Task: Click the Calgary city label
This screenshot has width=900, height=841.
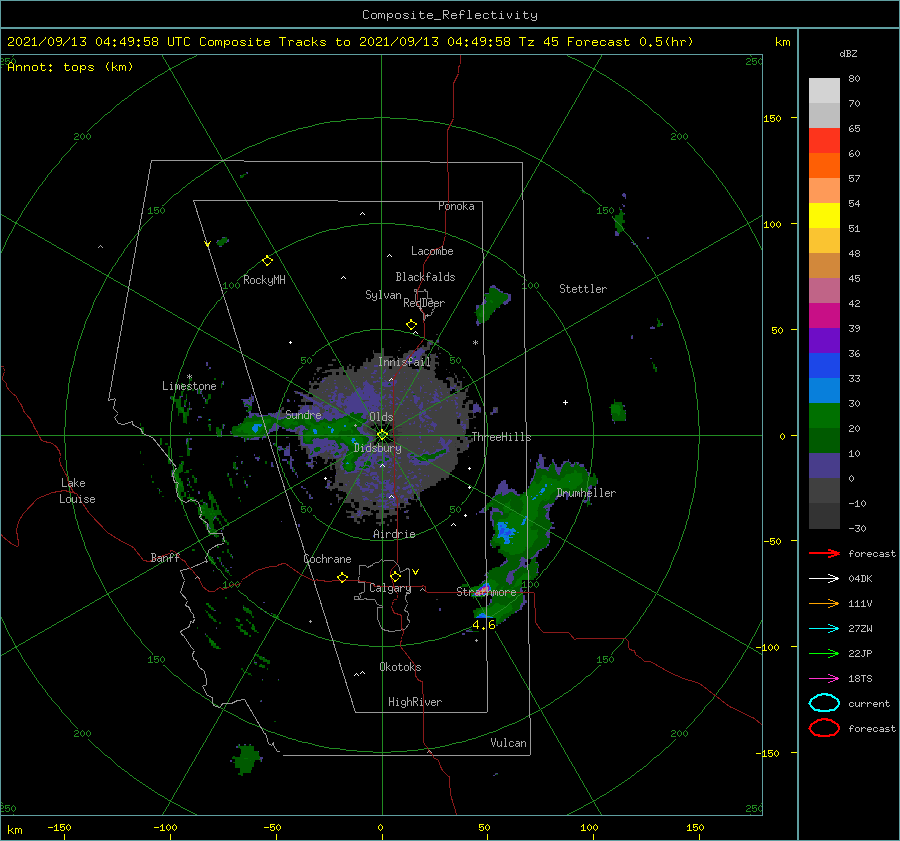Action: tap(390, 588)
